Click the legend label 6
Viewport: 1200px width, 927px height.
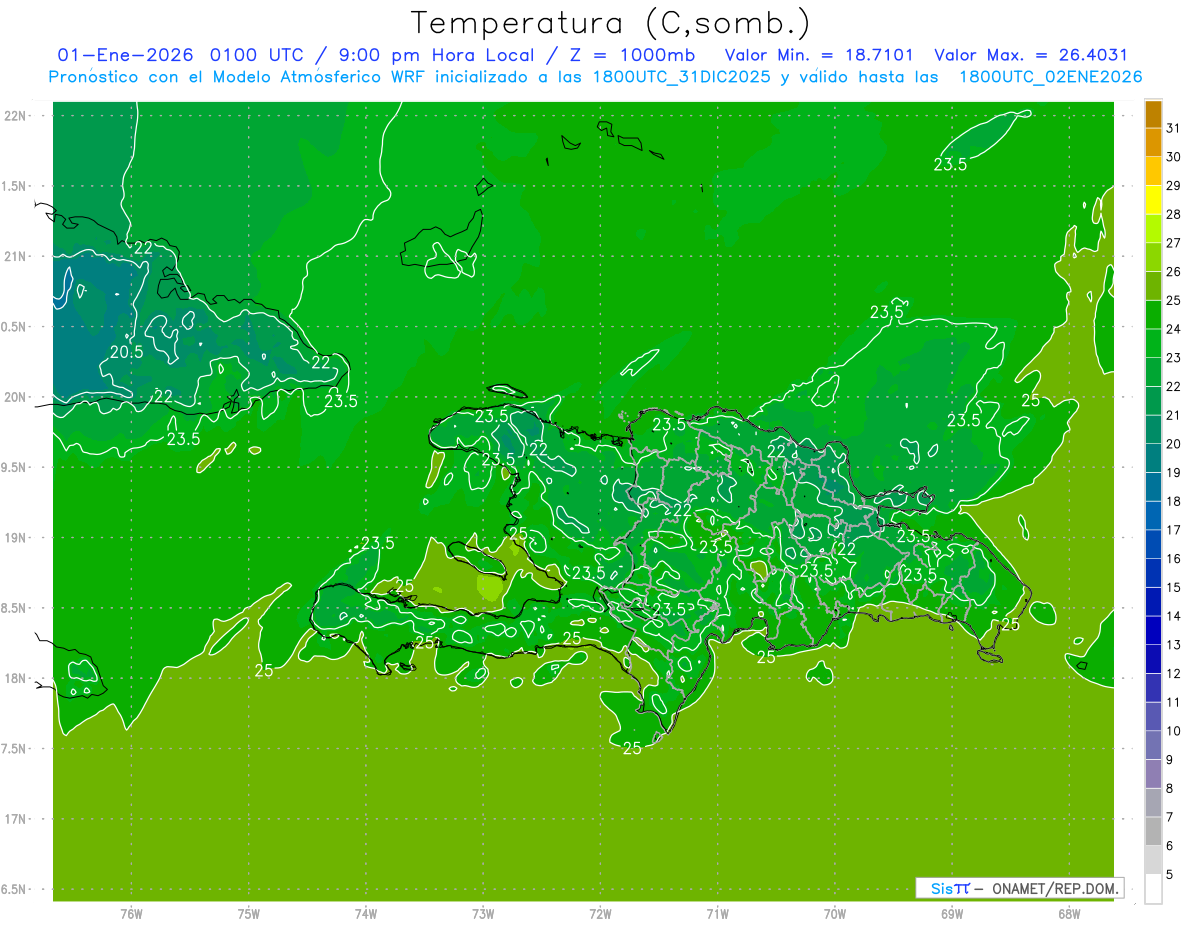[x=1170, y=846]
